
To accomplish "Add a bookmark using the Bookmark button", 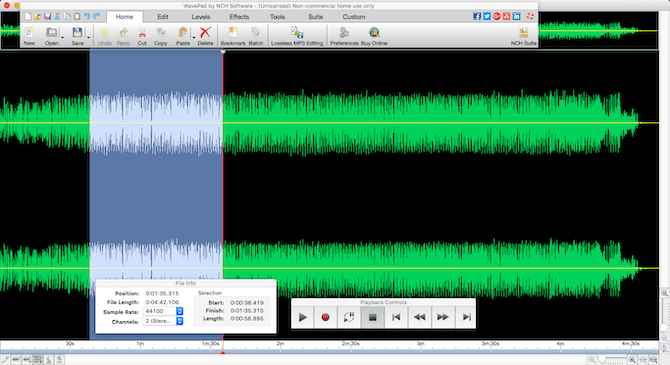I will point(233,36).
